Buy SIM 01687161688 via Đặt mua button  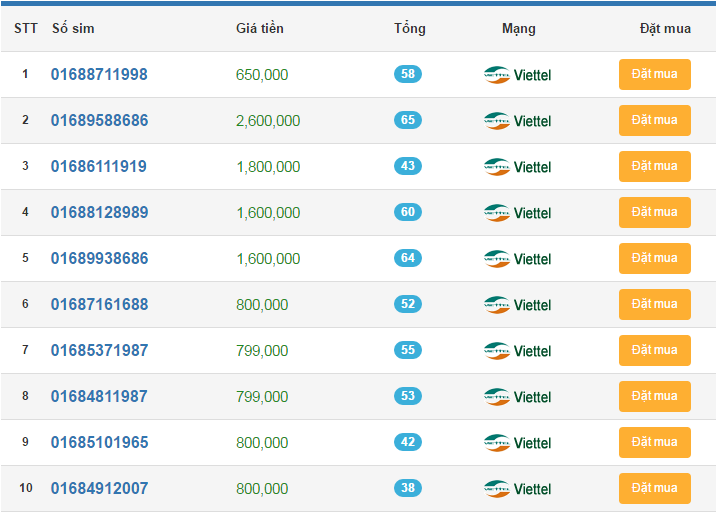pyautogui.click(x=654, y=304)
